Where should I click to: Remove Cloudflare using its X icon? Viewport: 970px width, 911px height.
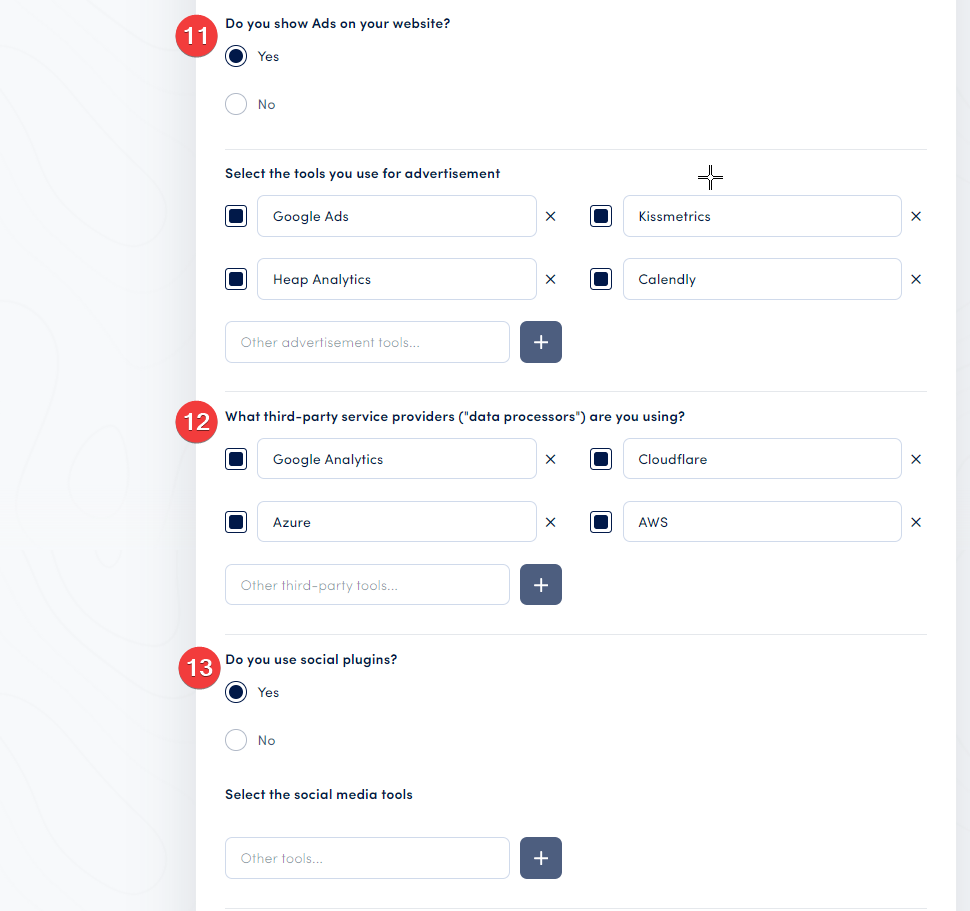pos(915,459)
